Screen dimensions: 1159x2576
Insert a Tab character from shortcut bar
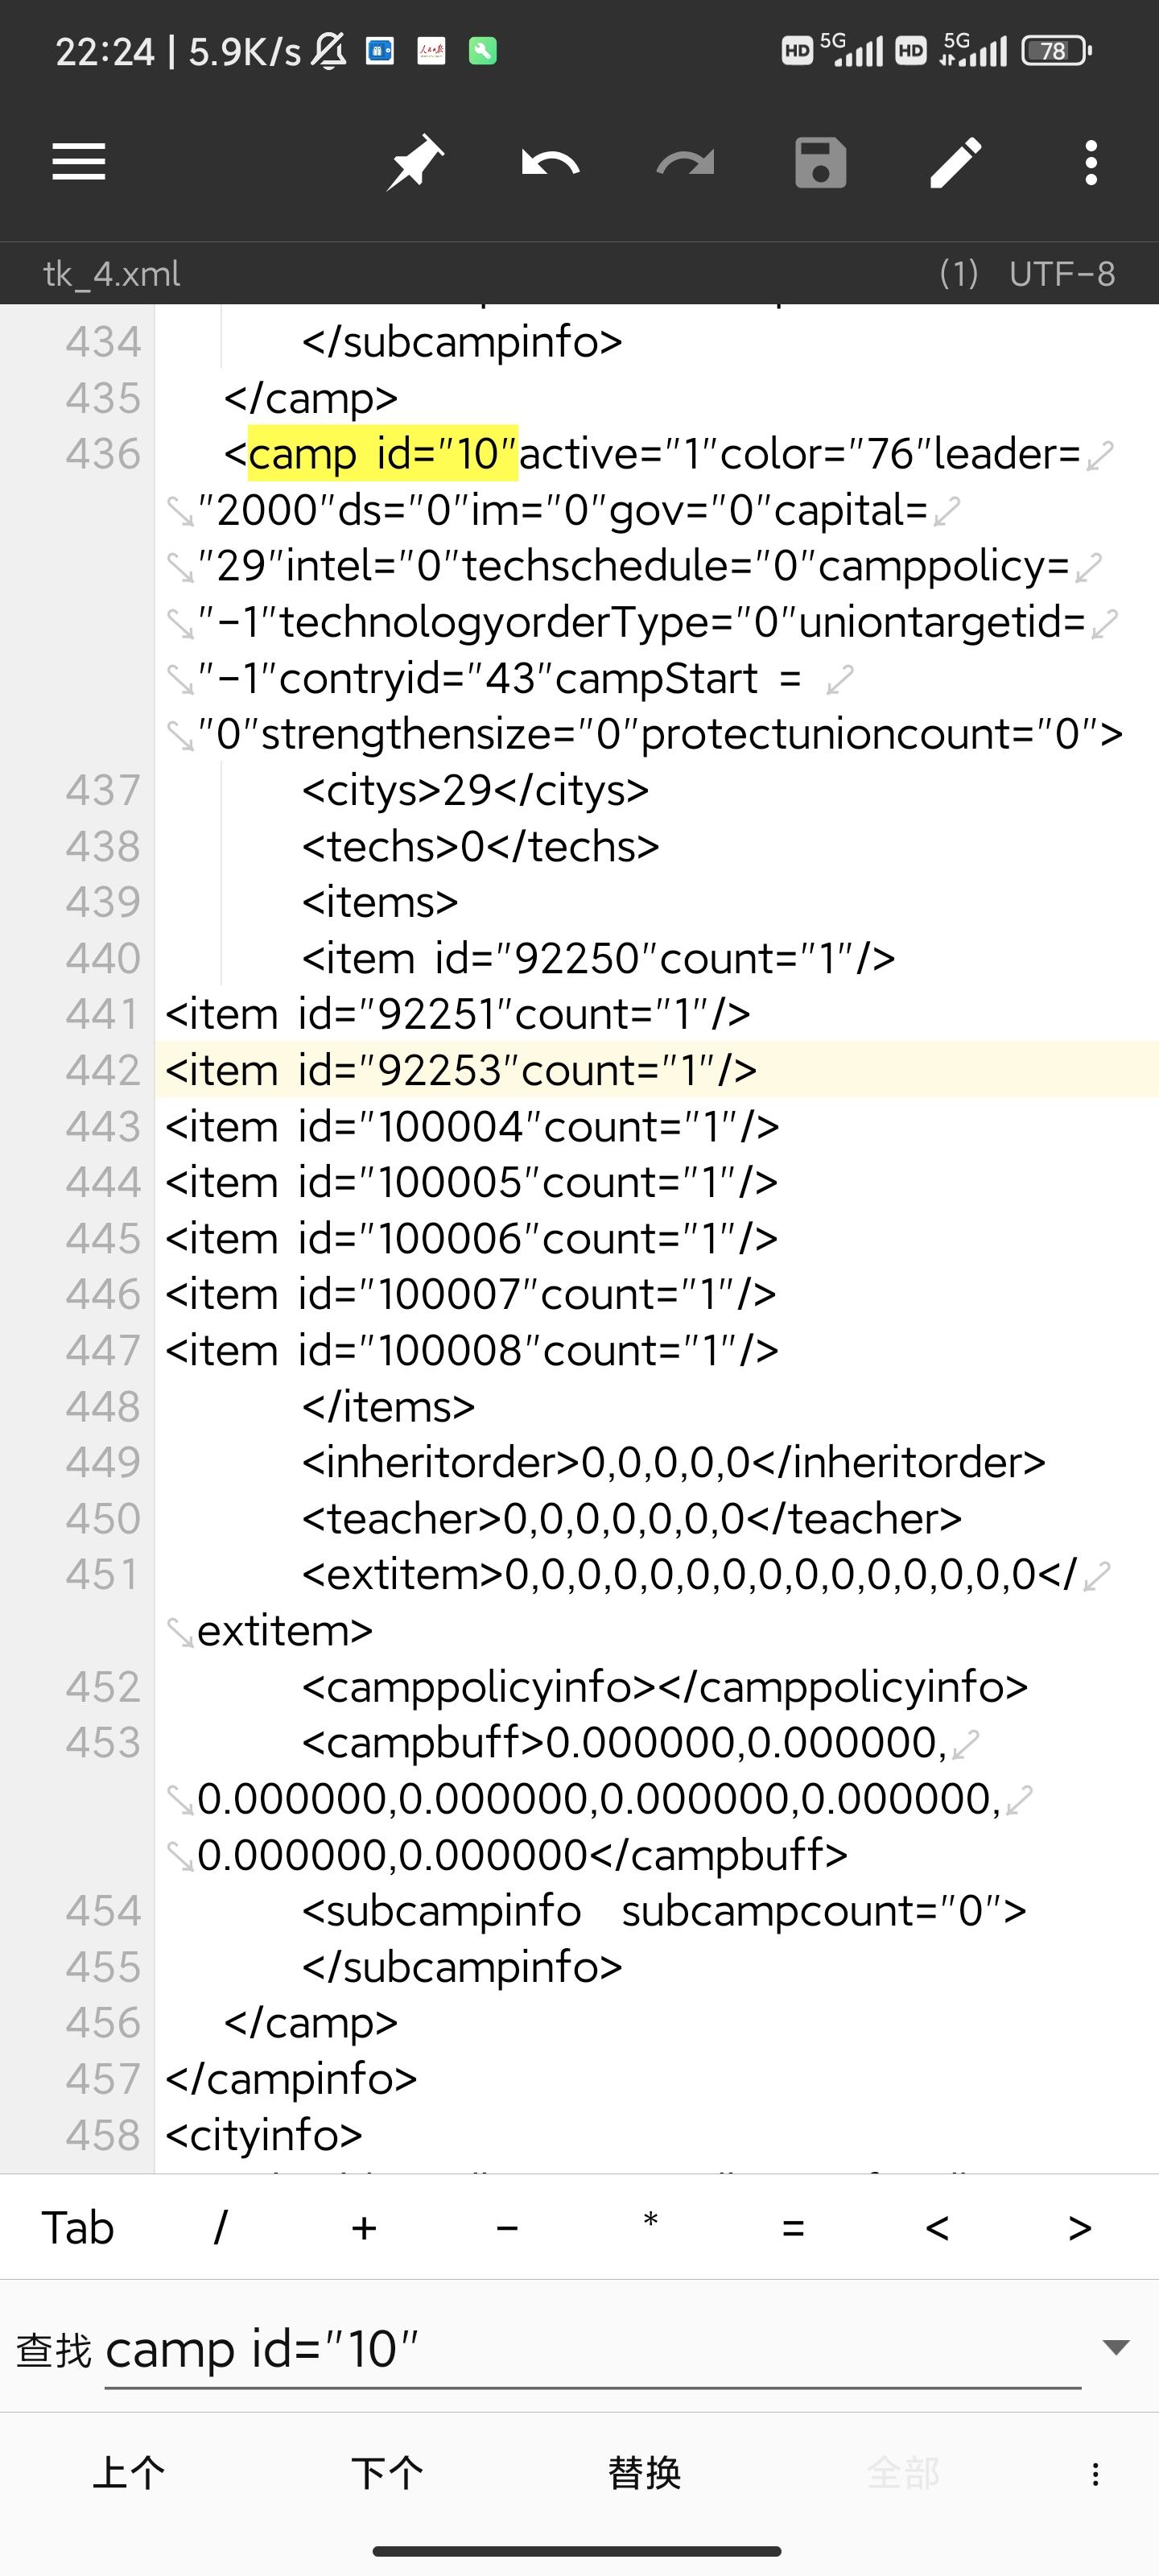pyautogui.click(x=78, y=2228)
